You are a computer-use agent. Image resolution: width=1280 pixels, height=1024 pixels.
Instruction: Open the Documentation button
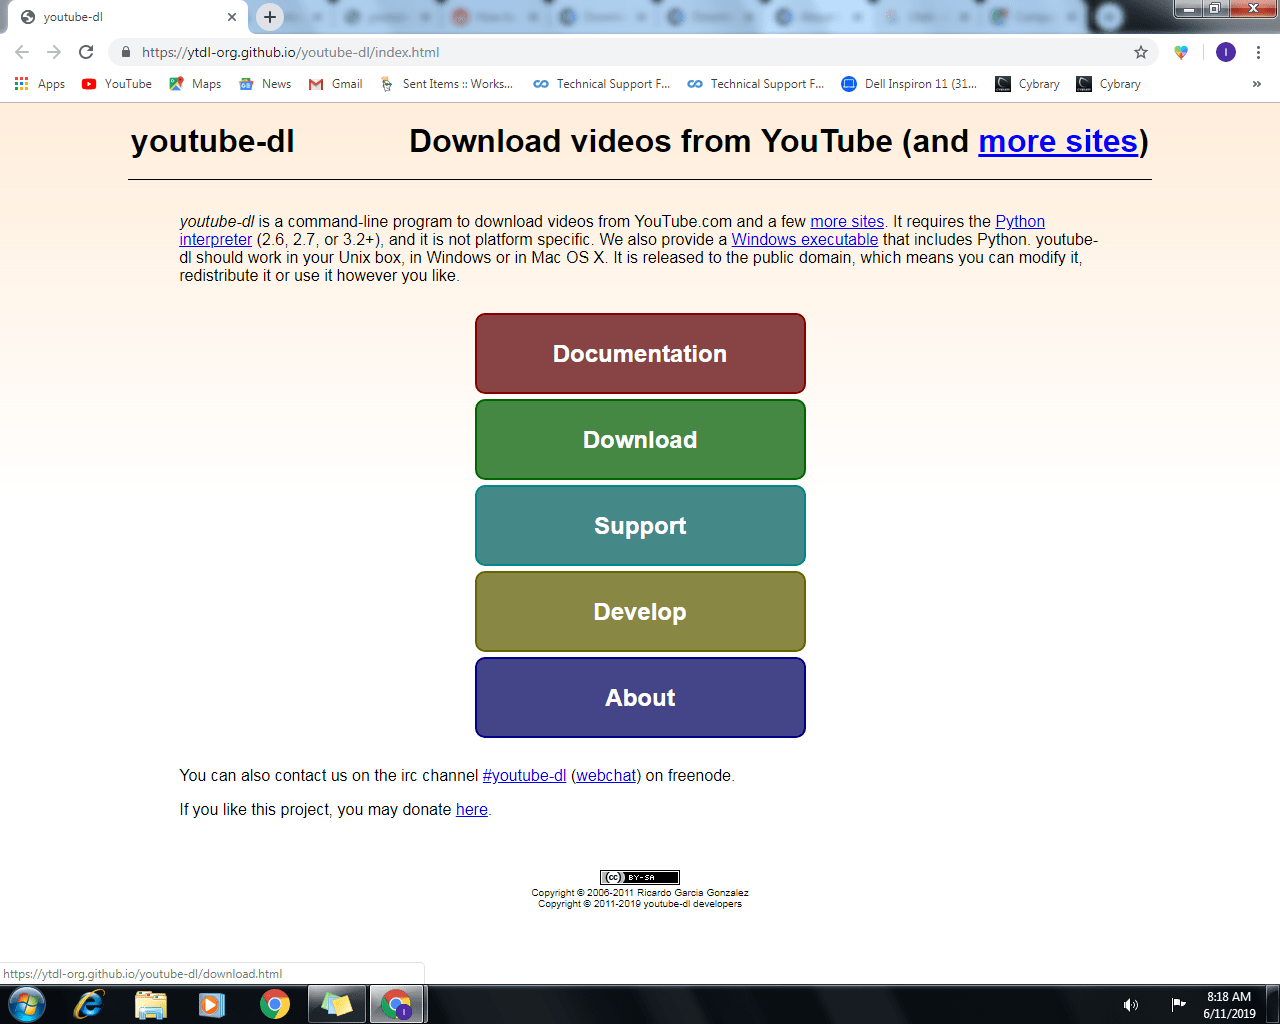coord(640,354)
